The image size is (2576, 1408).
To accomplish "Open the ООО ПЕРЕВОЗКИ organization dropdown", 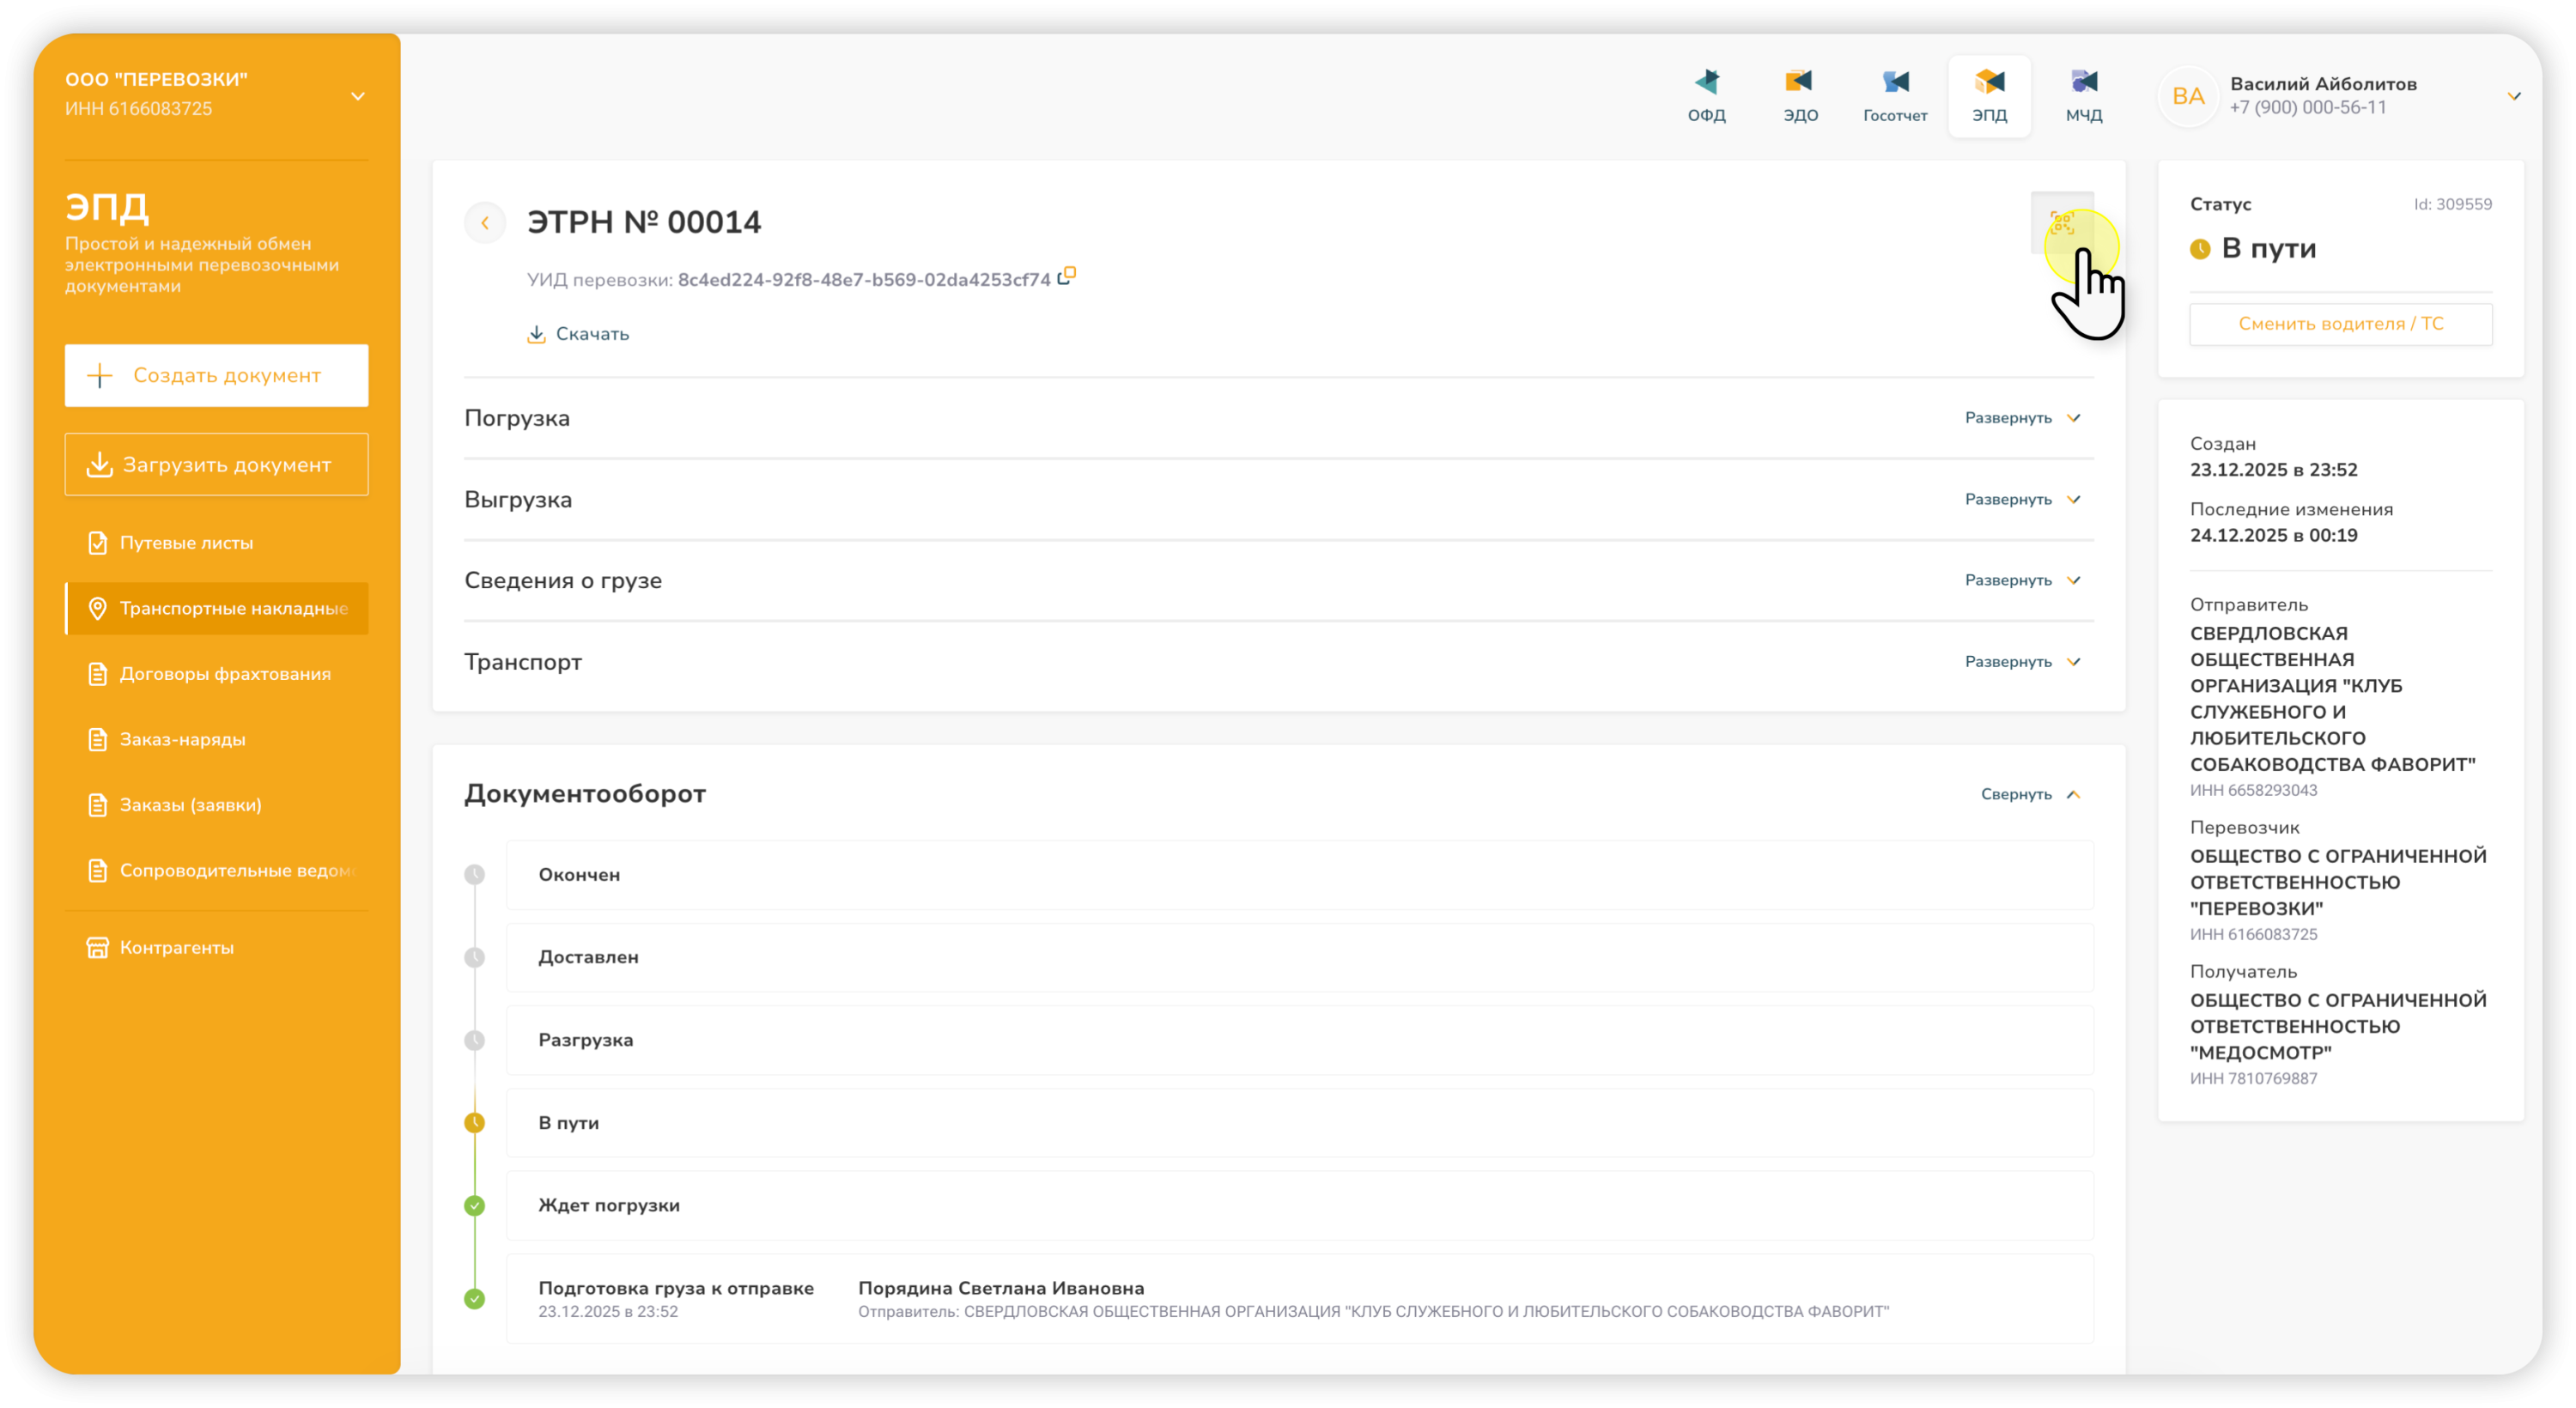I will [357, 97].
